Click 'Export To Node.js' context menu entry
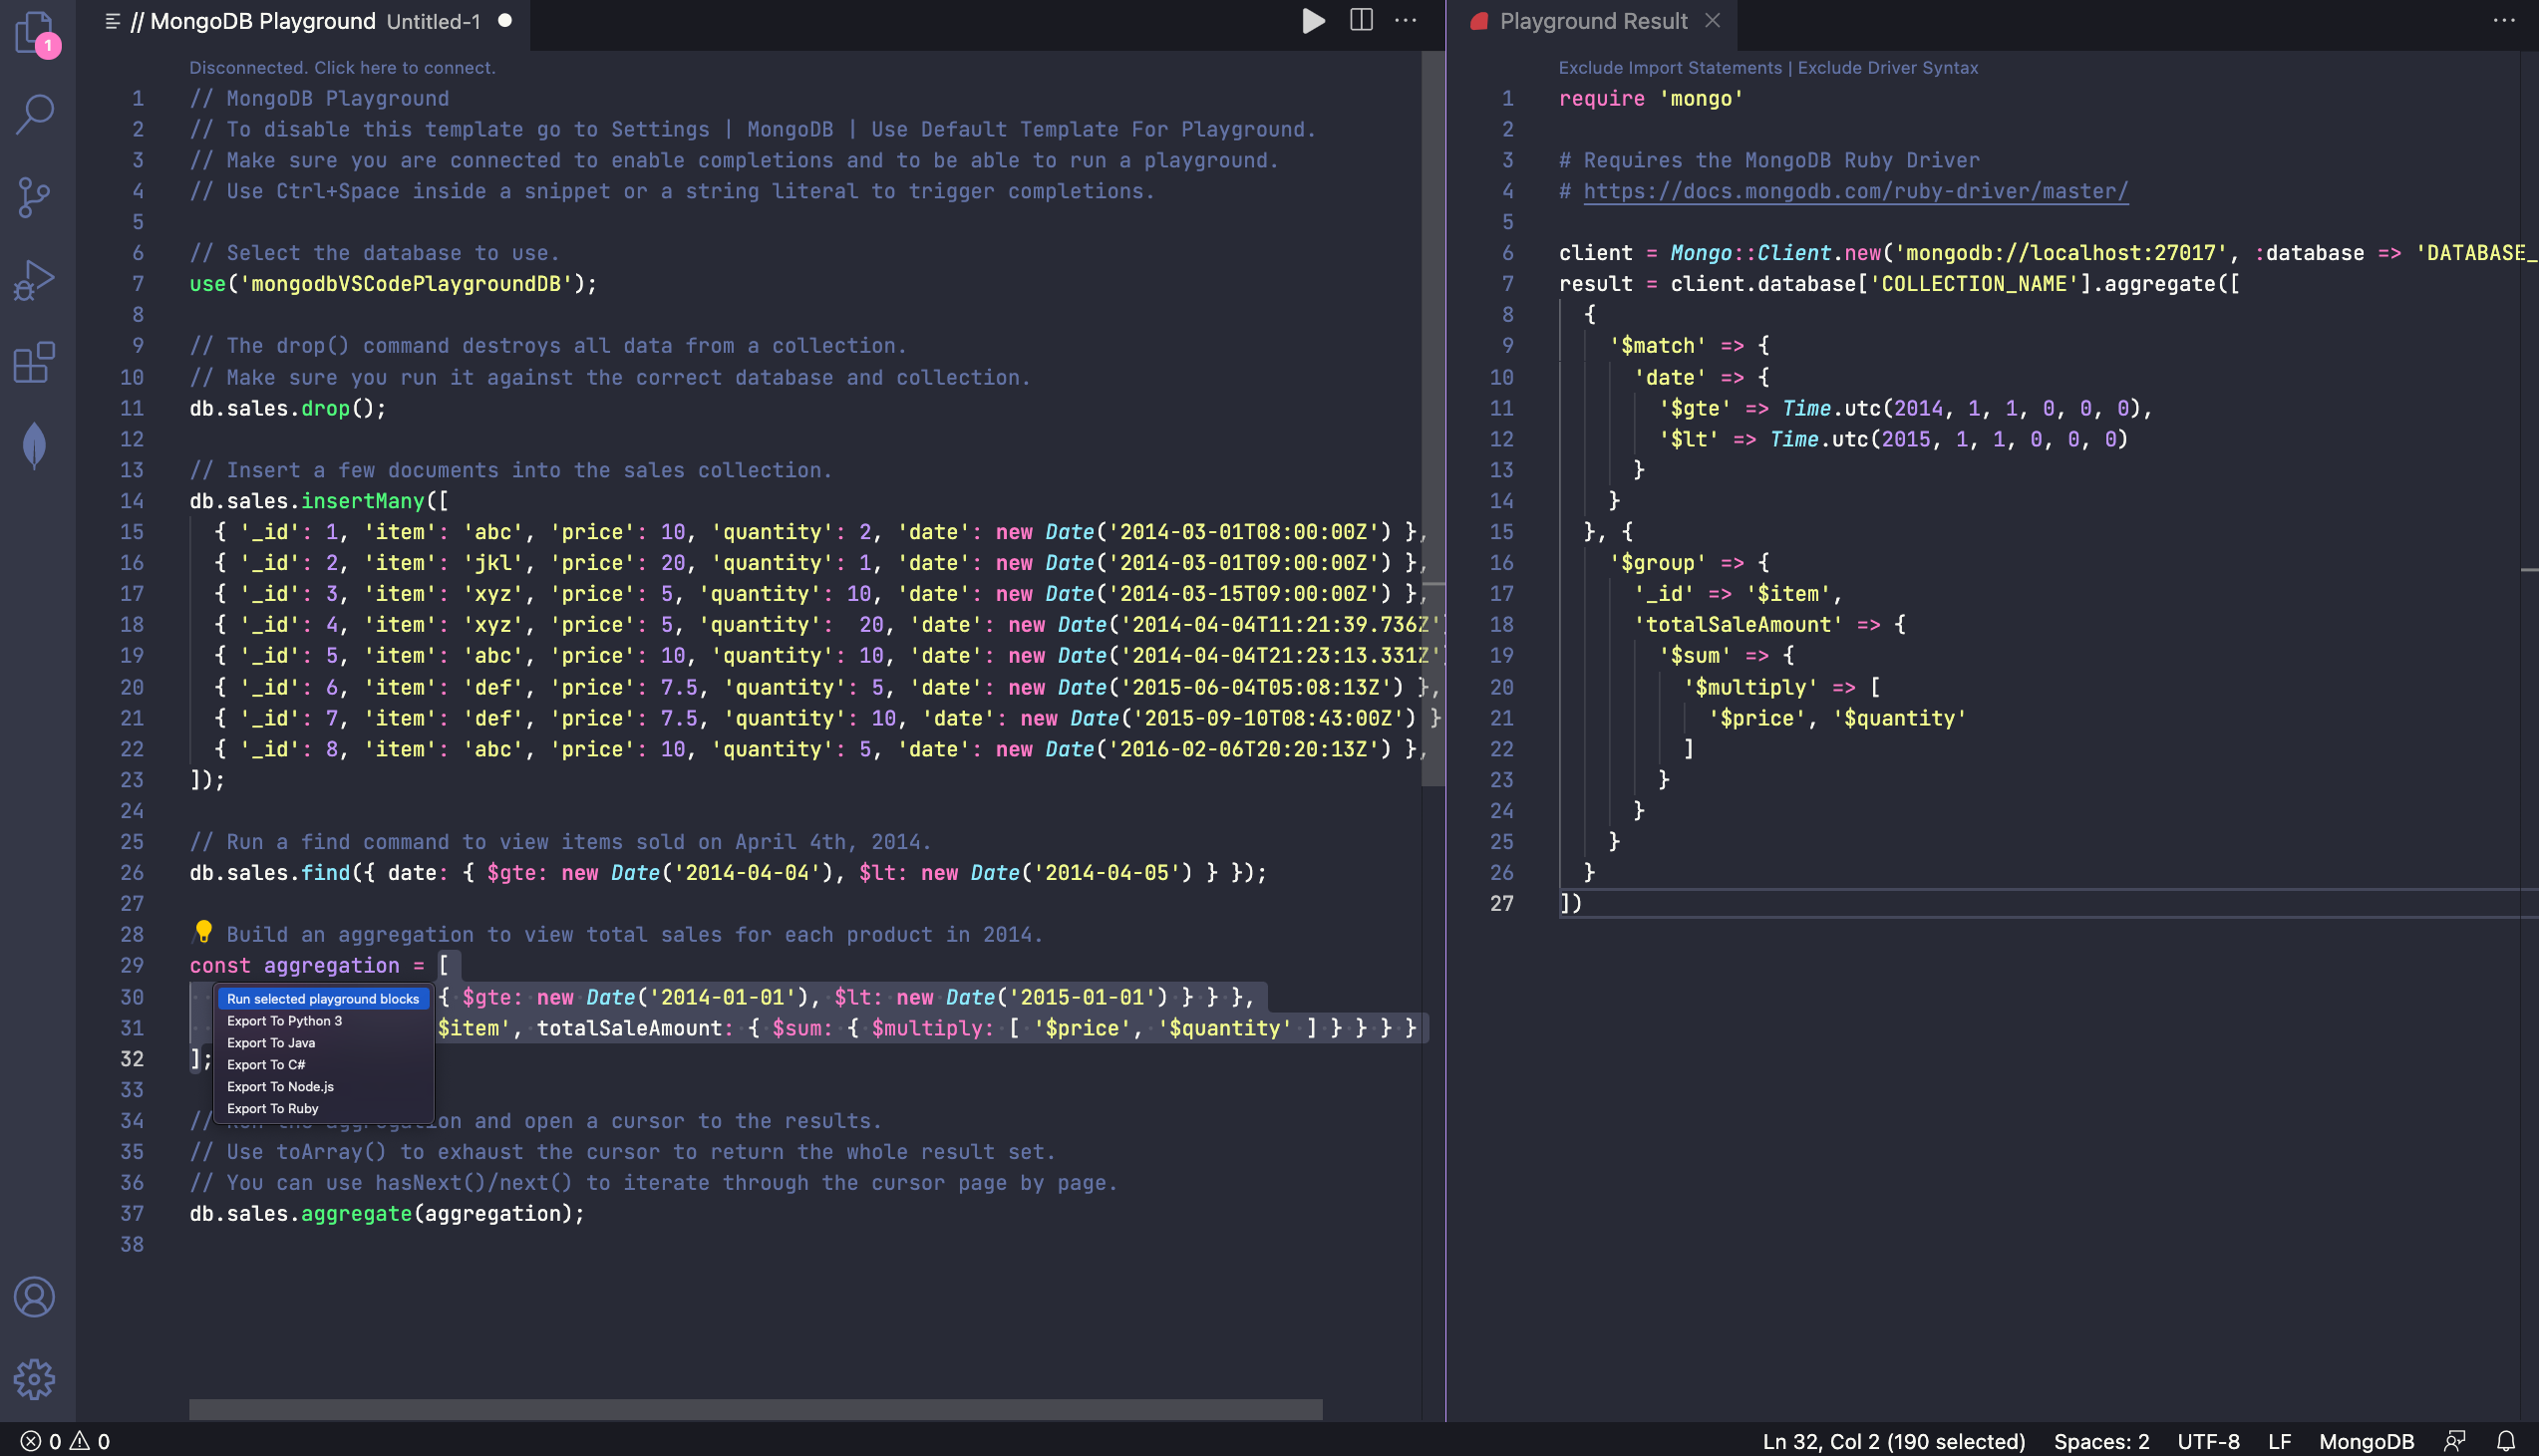This screenshot has height=1456, width=2539. click(x=281, y=1084)
